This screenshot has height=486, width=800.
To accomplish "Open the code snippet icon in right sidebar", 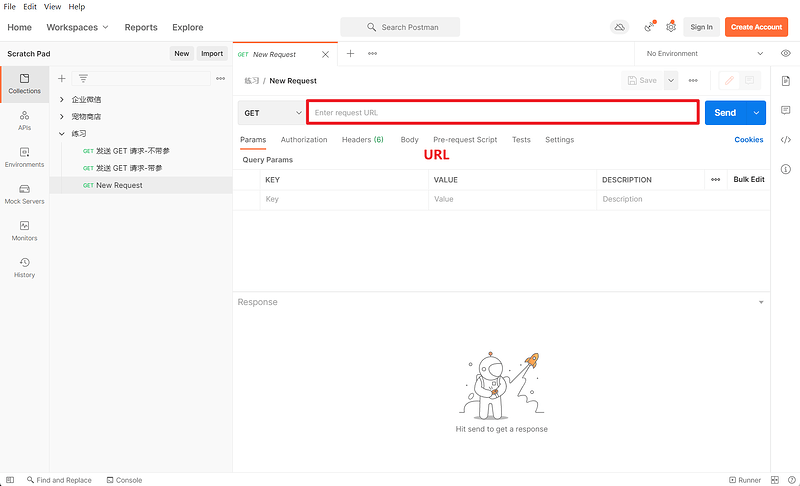I will click(786, 140).
